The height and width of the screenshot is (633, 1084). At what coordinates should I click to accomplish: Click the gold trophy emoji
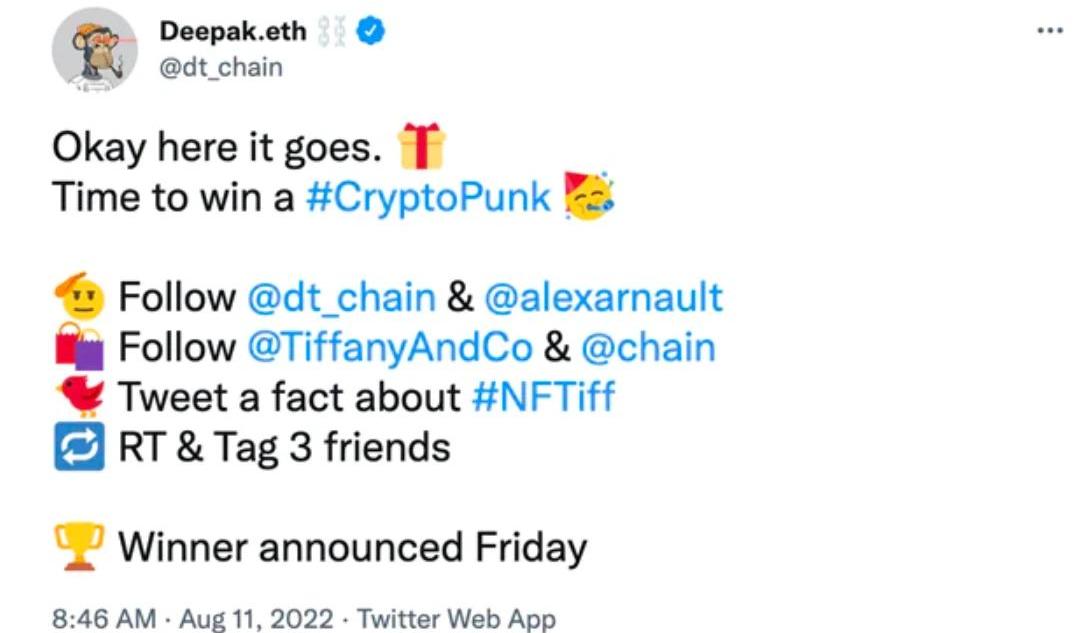80,547
